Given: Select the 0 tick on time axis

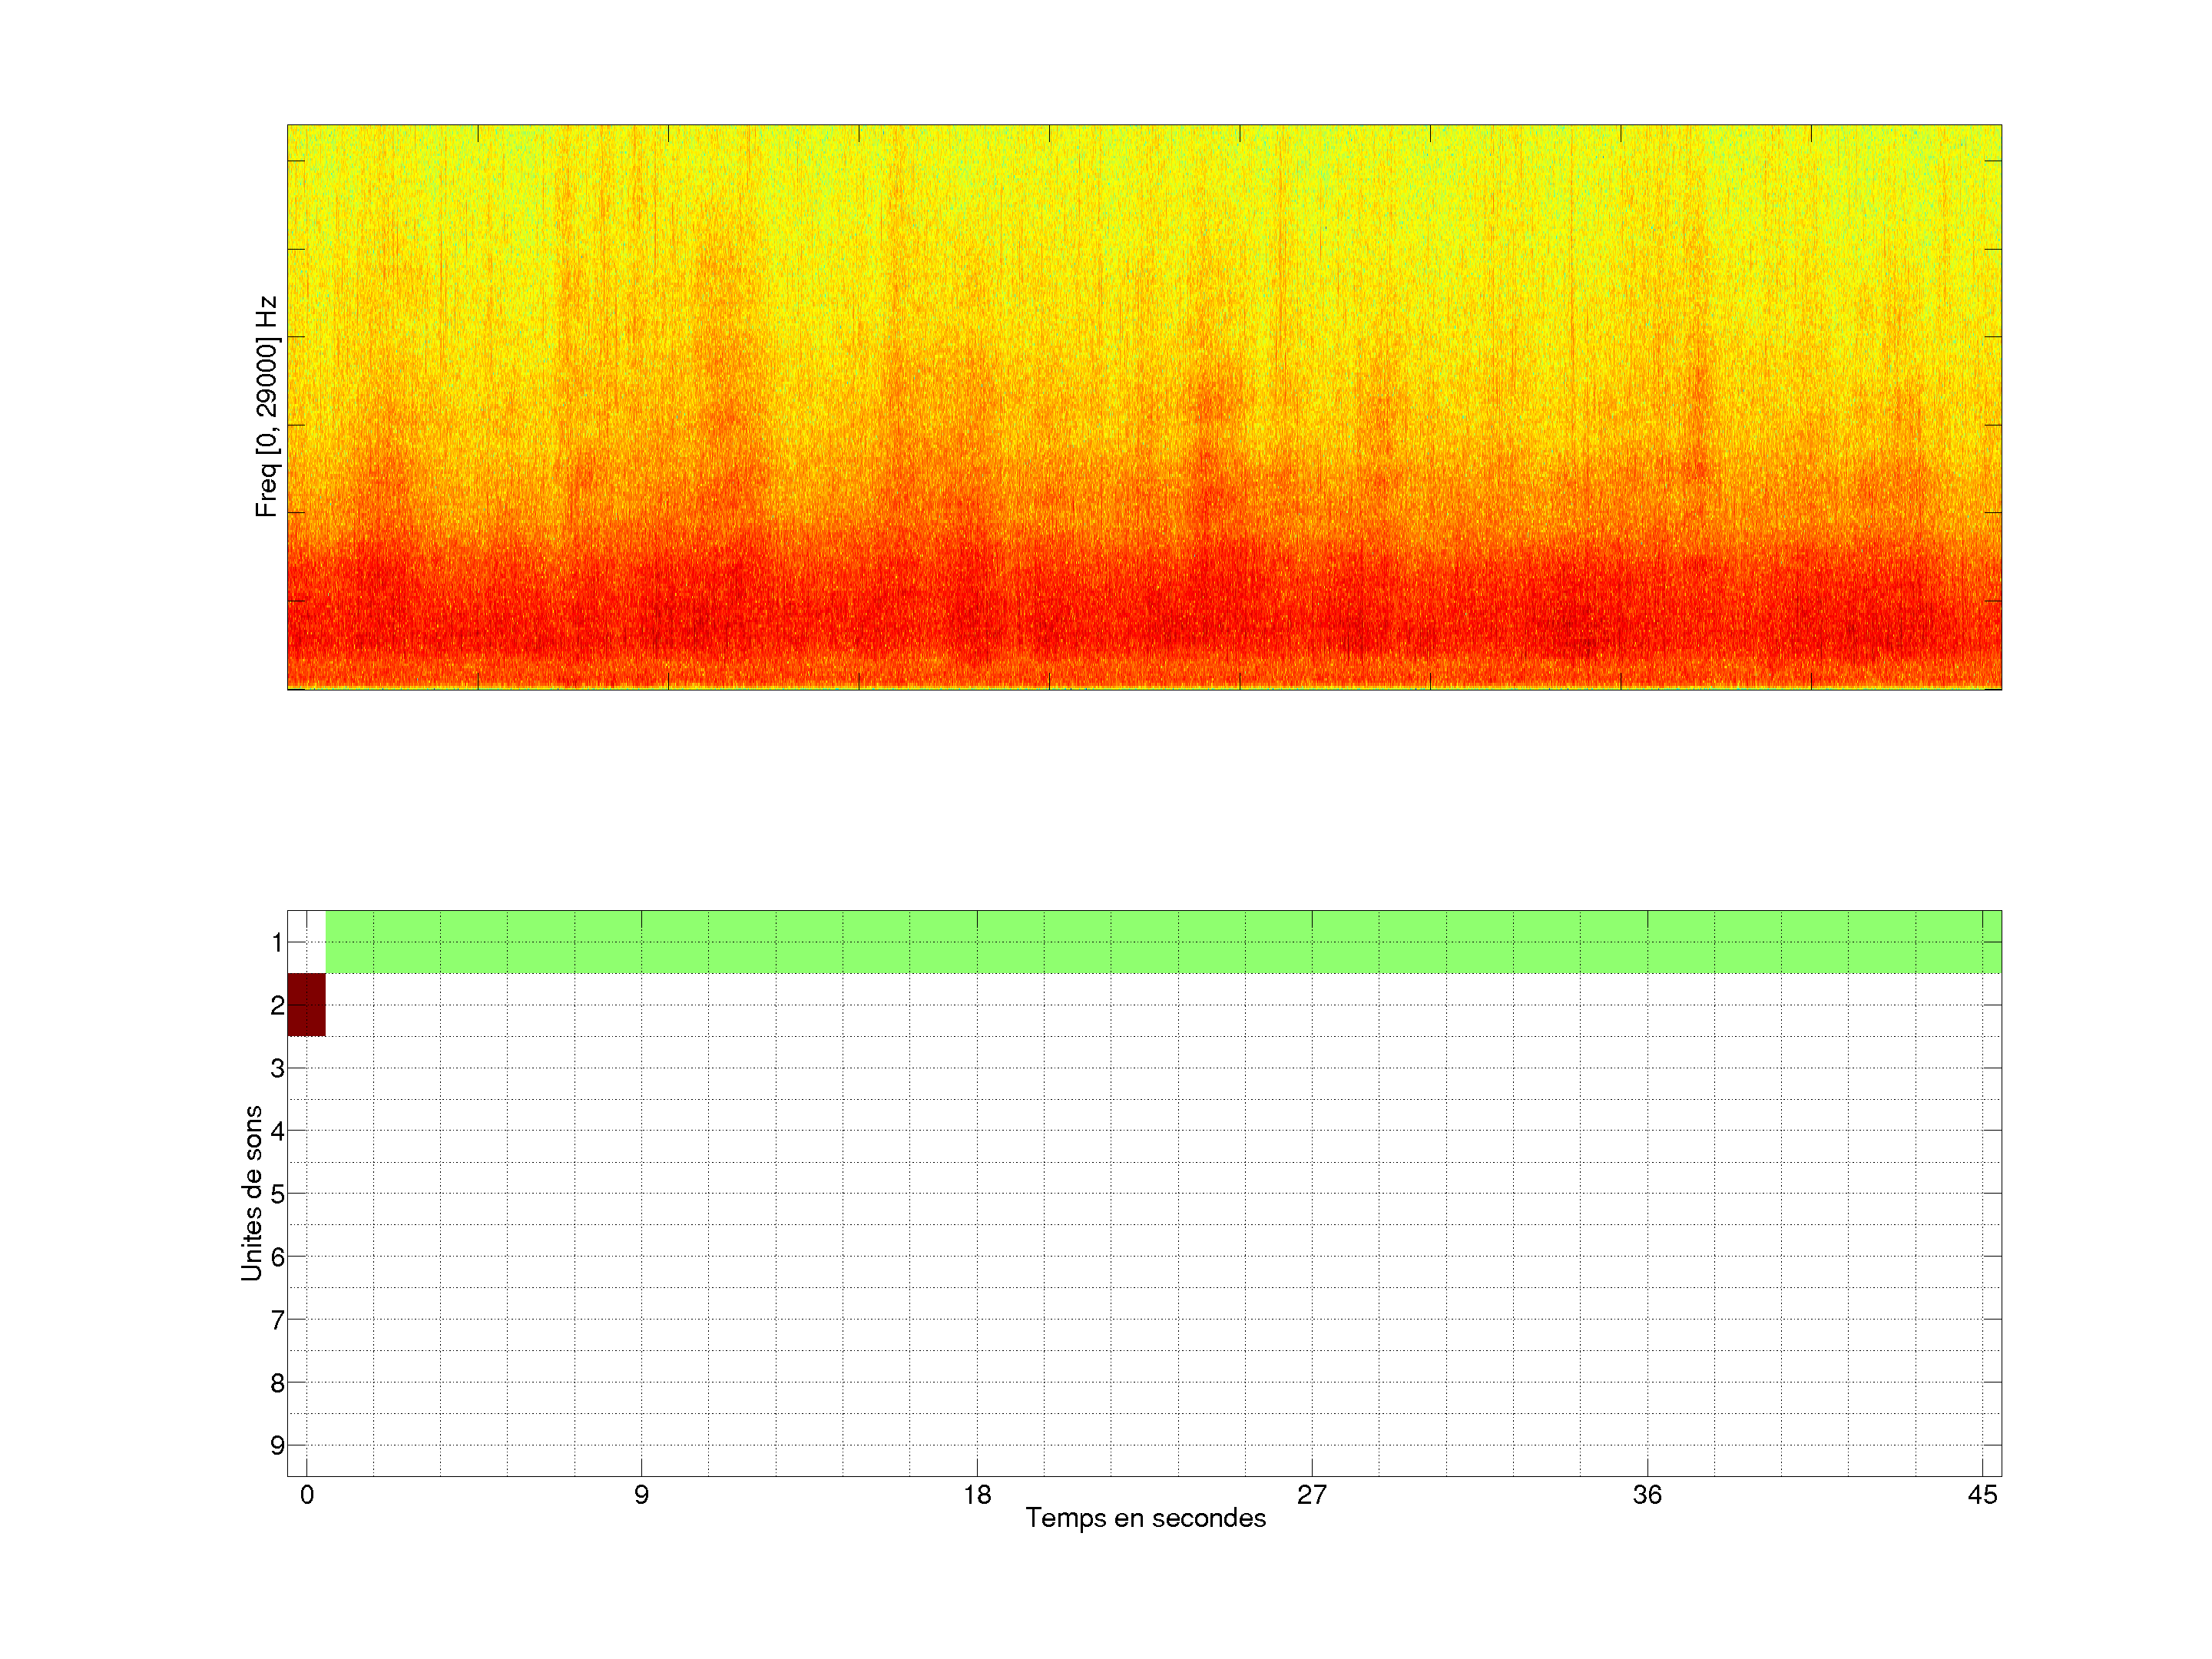Looking at the screenshot, I should click(x=307, y=1495).
